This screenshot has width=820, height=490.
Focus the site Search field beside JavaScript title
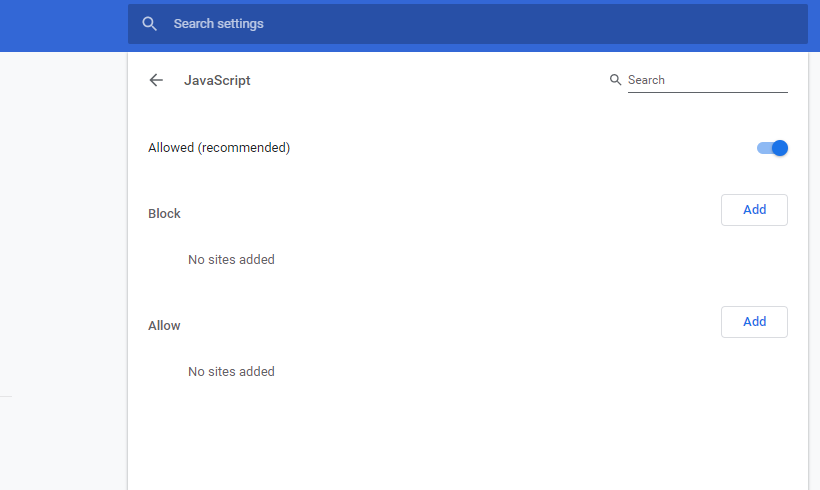pyautogui.click(x=706, y=80)
